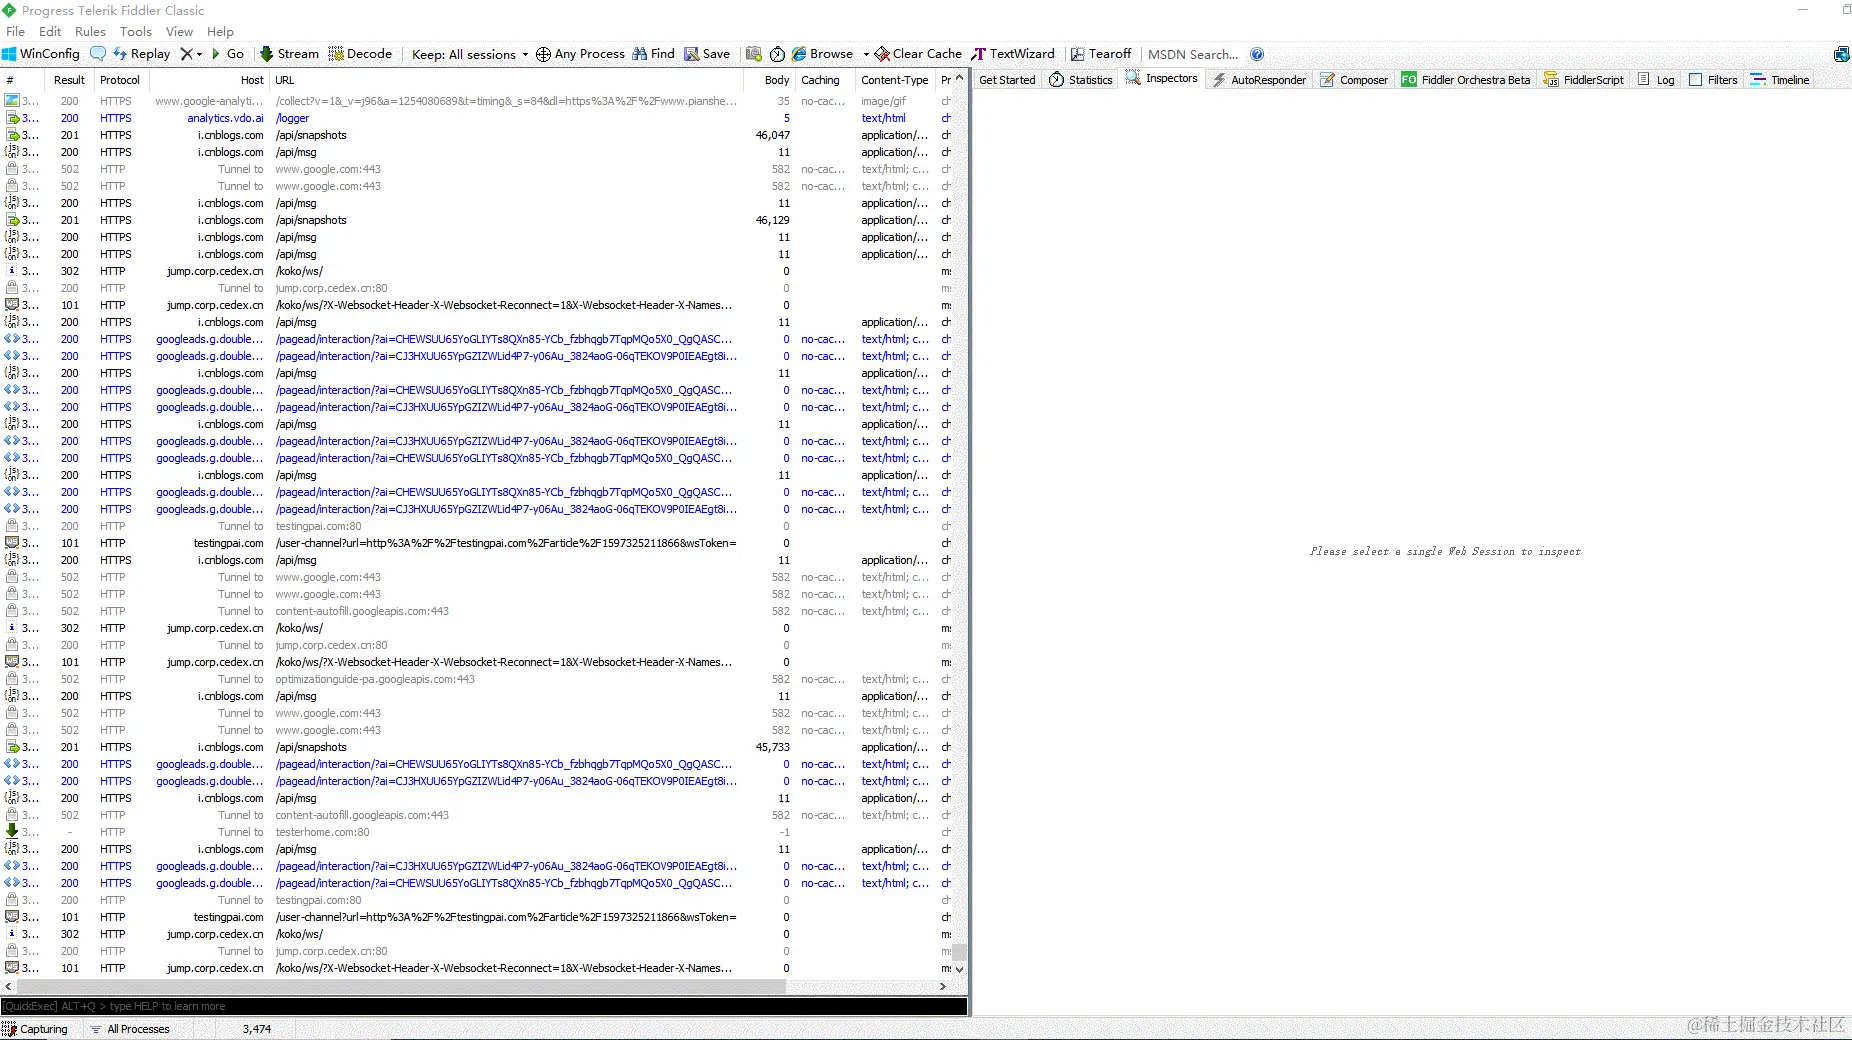Open the Browse dropdown arrow
1852x1040 pixels.
[x=866, y=54]
